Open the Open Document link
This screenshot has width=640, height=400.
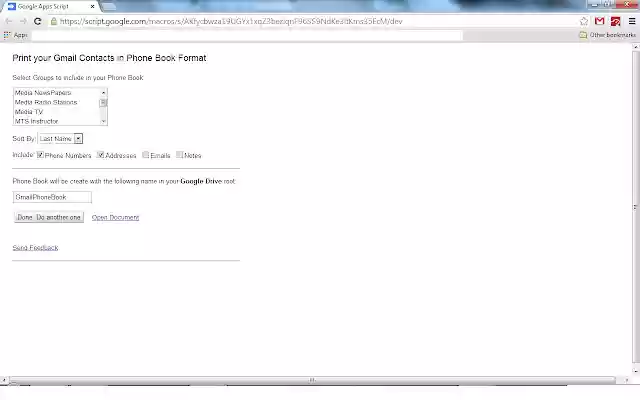click(x=116, y=217)
